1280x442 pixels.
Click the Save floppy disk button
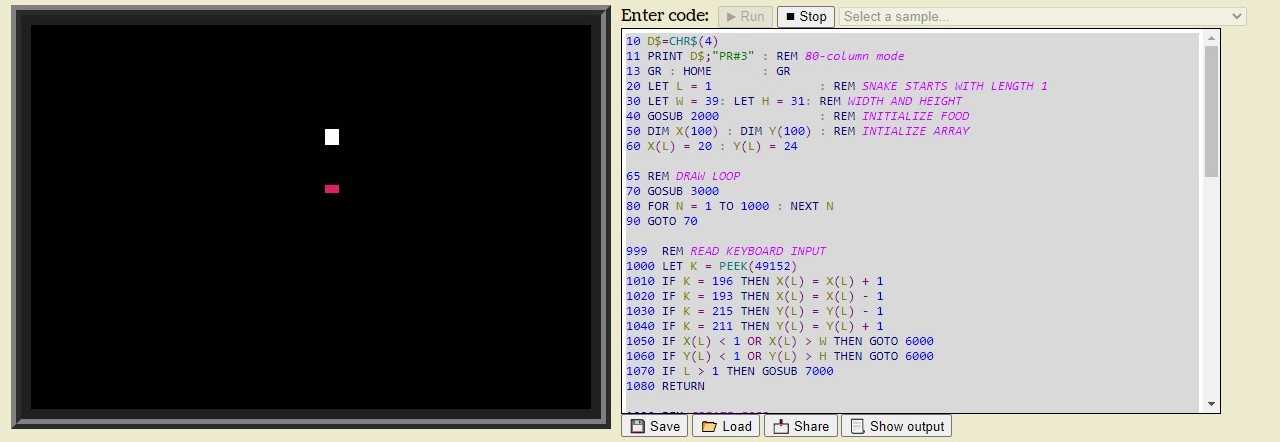(x=655, y=426)
